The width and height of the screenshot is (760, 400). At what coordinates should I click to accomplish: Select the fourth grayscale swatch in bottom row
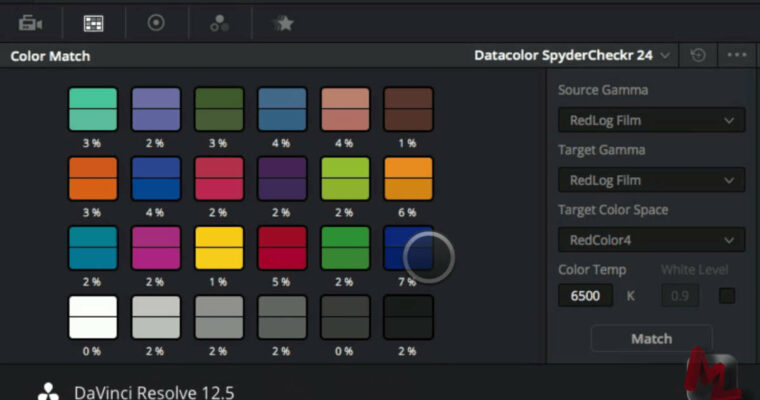(282, 317)
